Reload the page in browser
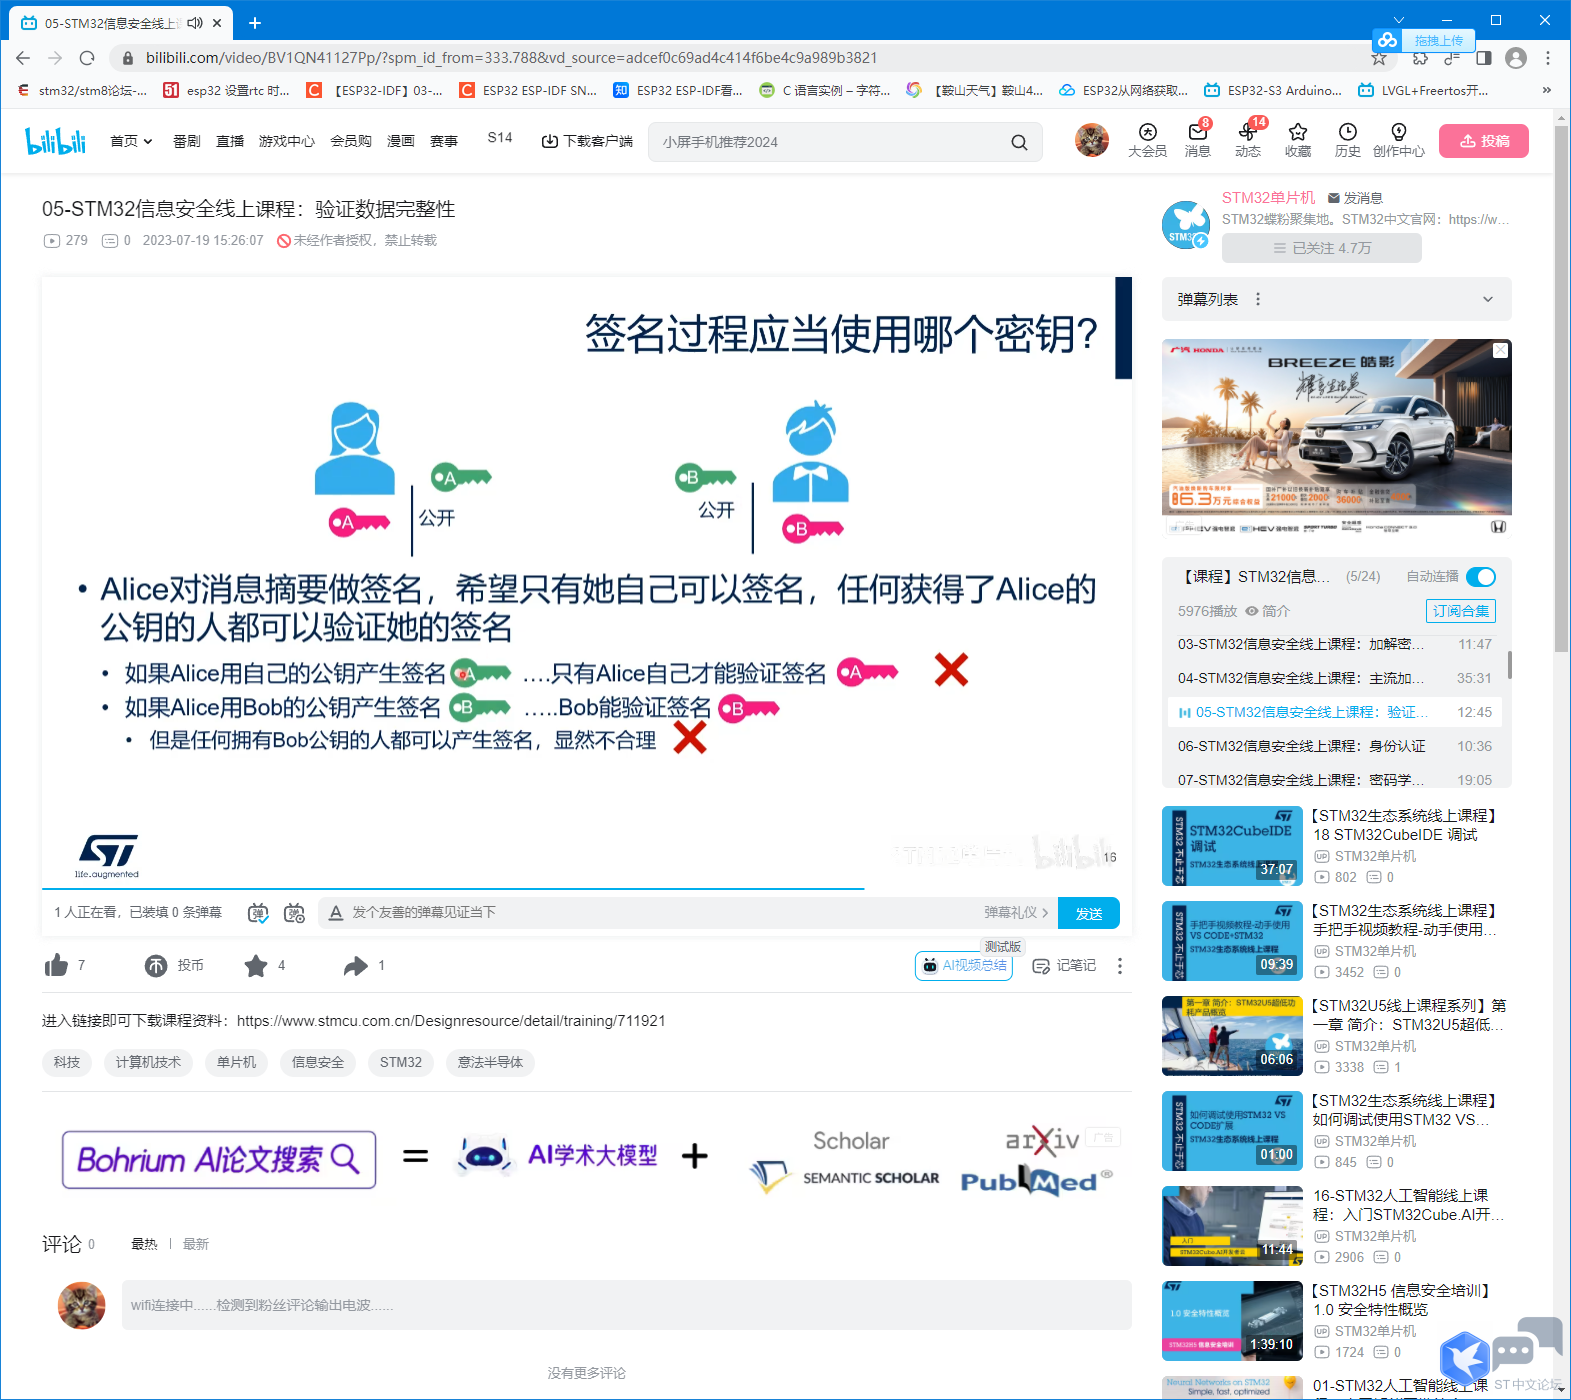This screenshot has width=1571, height=1400. [87, 58]
